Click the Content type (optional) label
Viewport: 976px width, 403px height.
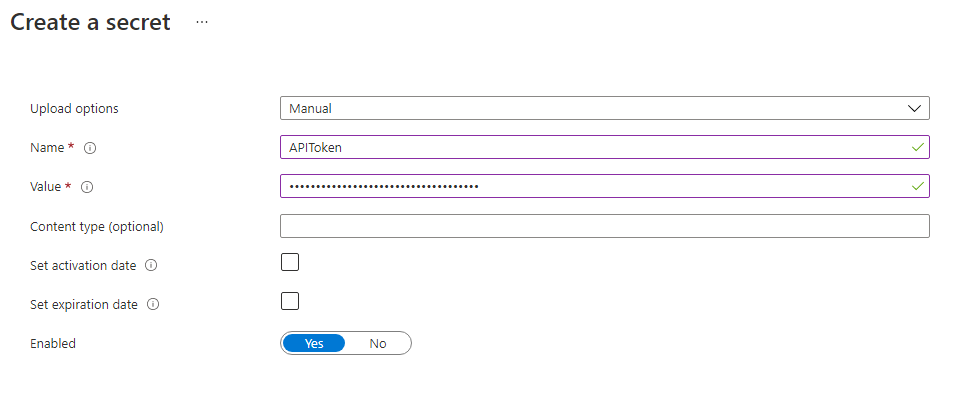[96, 227]
